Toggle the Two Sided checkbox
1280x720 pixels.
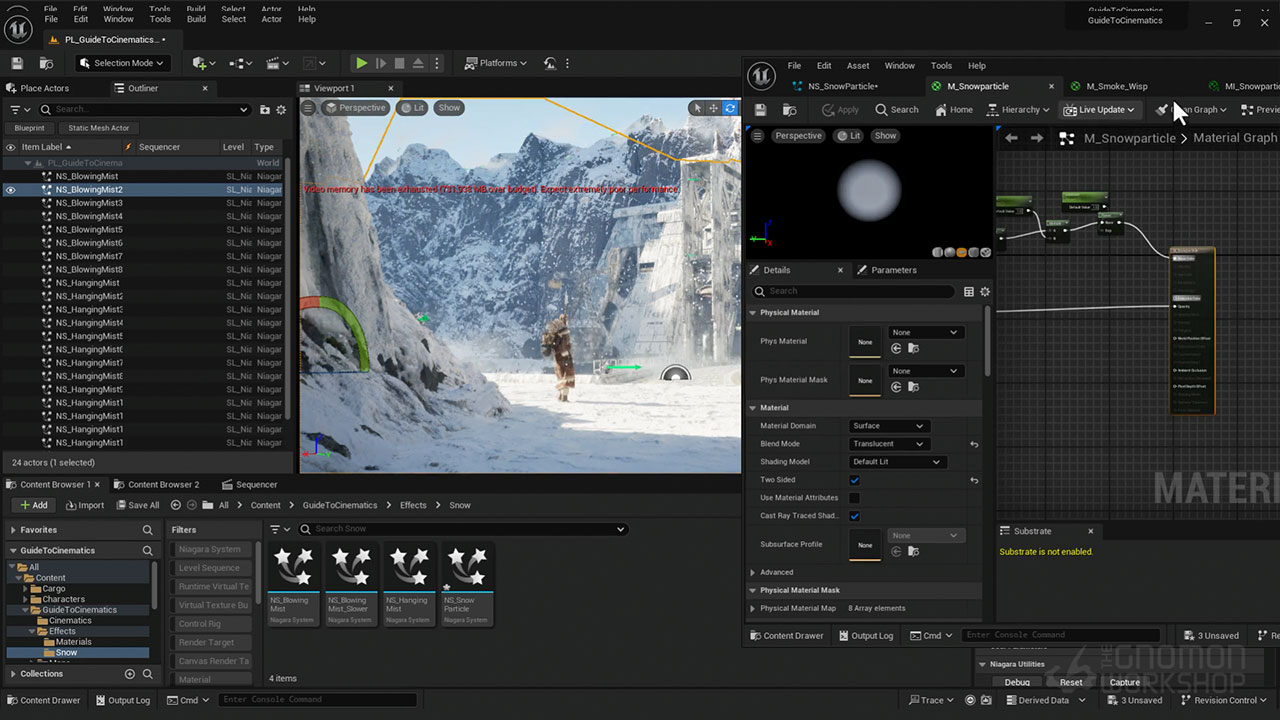pyautogui.click(x=854, y=480)
